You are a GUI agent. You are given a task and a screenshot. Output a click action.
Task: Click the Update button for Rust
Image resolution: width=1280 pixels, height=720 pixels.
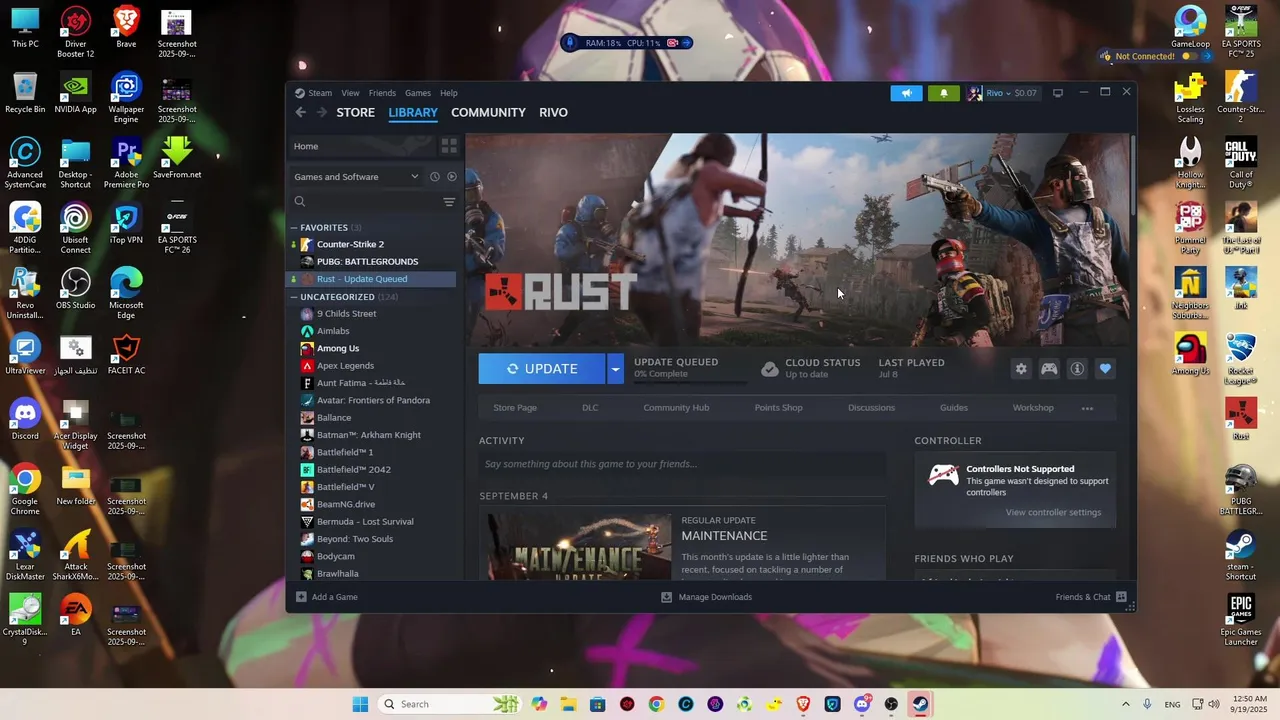542,369
